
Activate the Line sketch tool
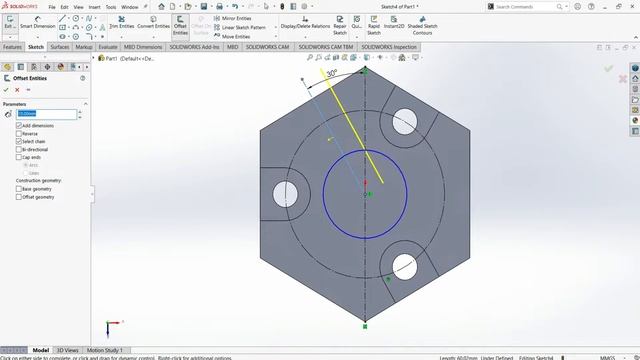tap(62, 18)
